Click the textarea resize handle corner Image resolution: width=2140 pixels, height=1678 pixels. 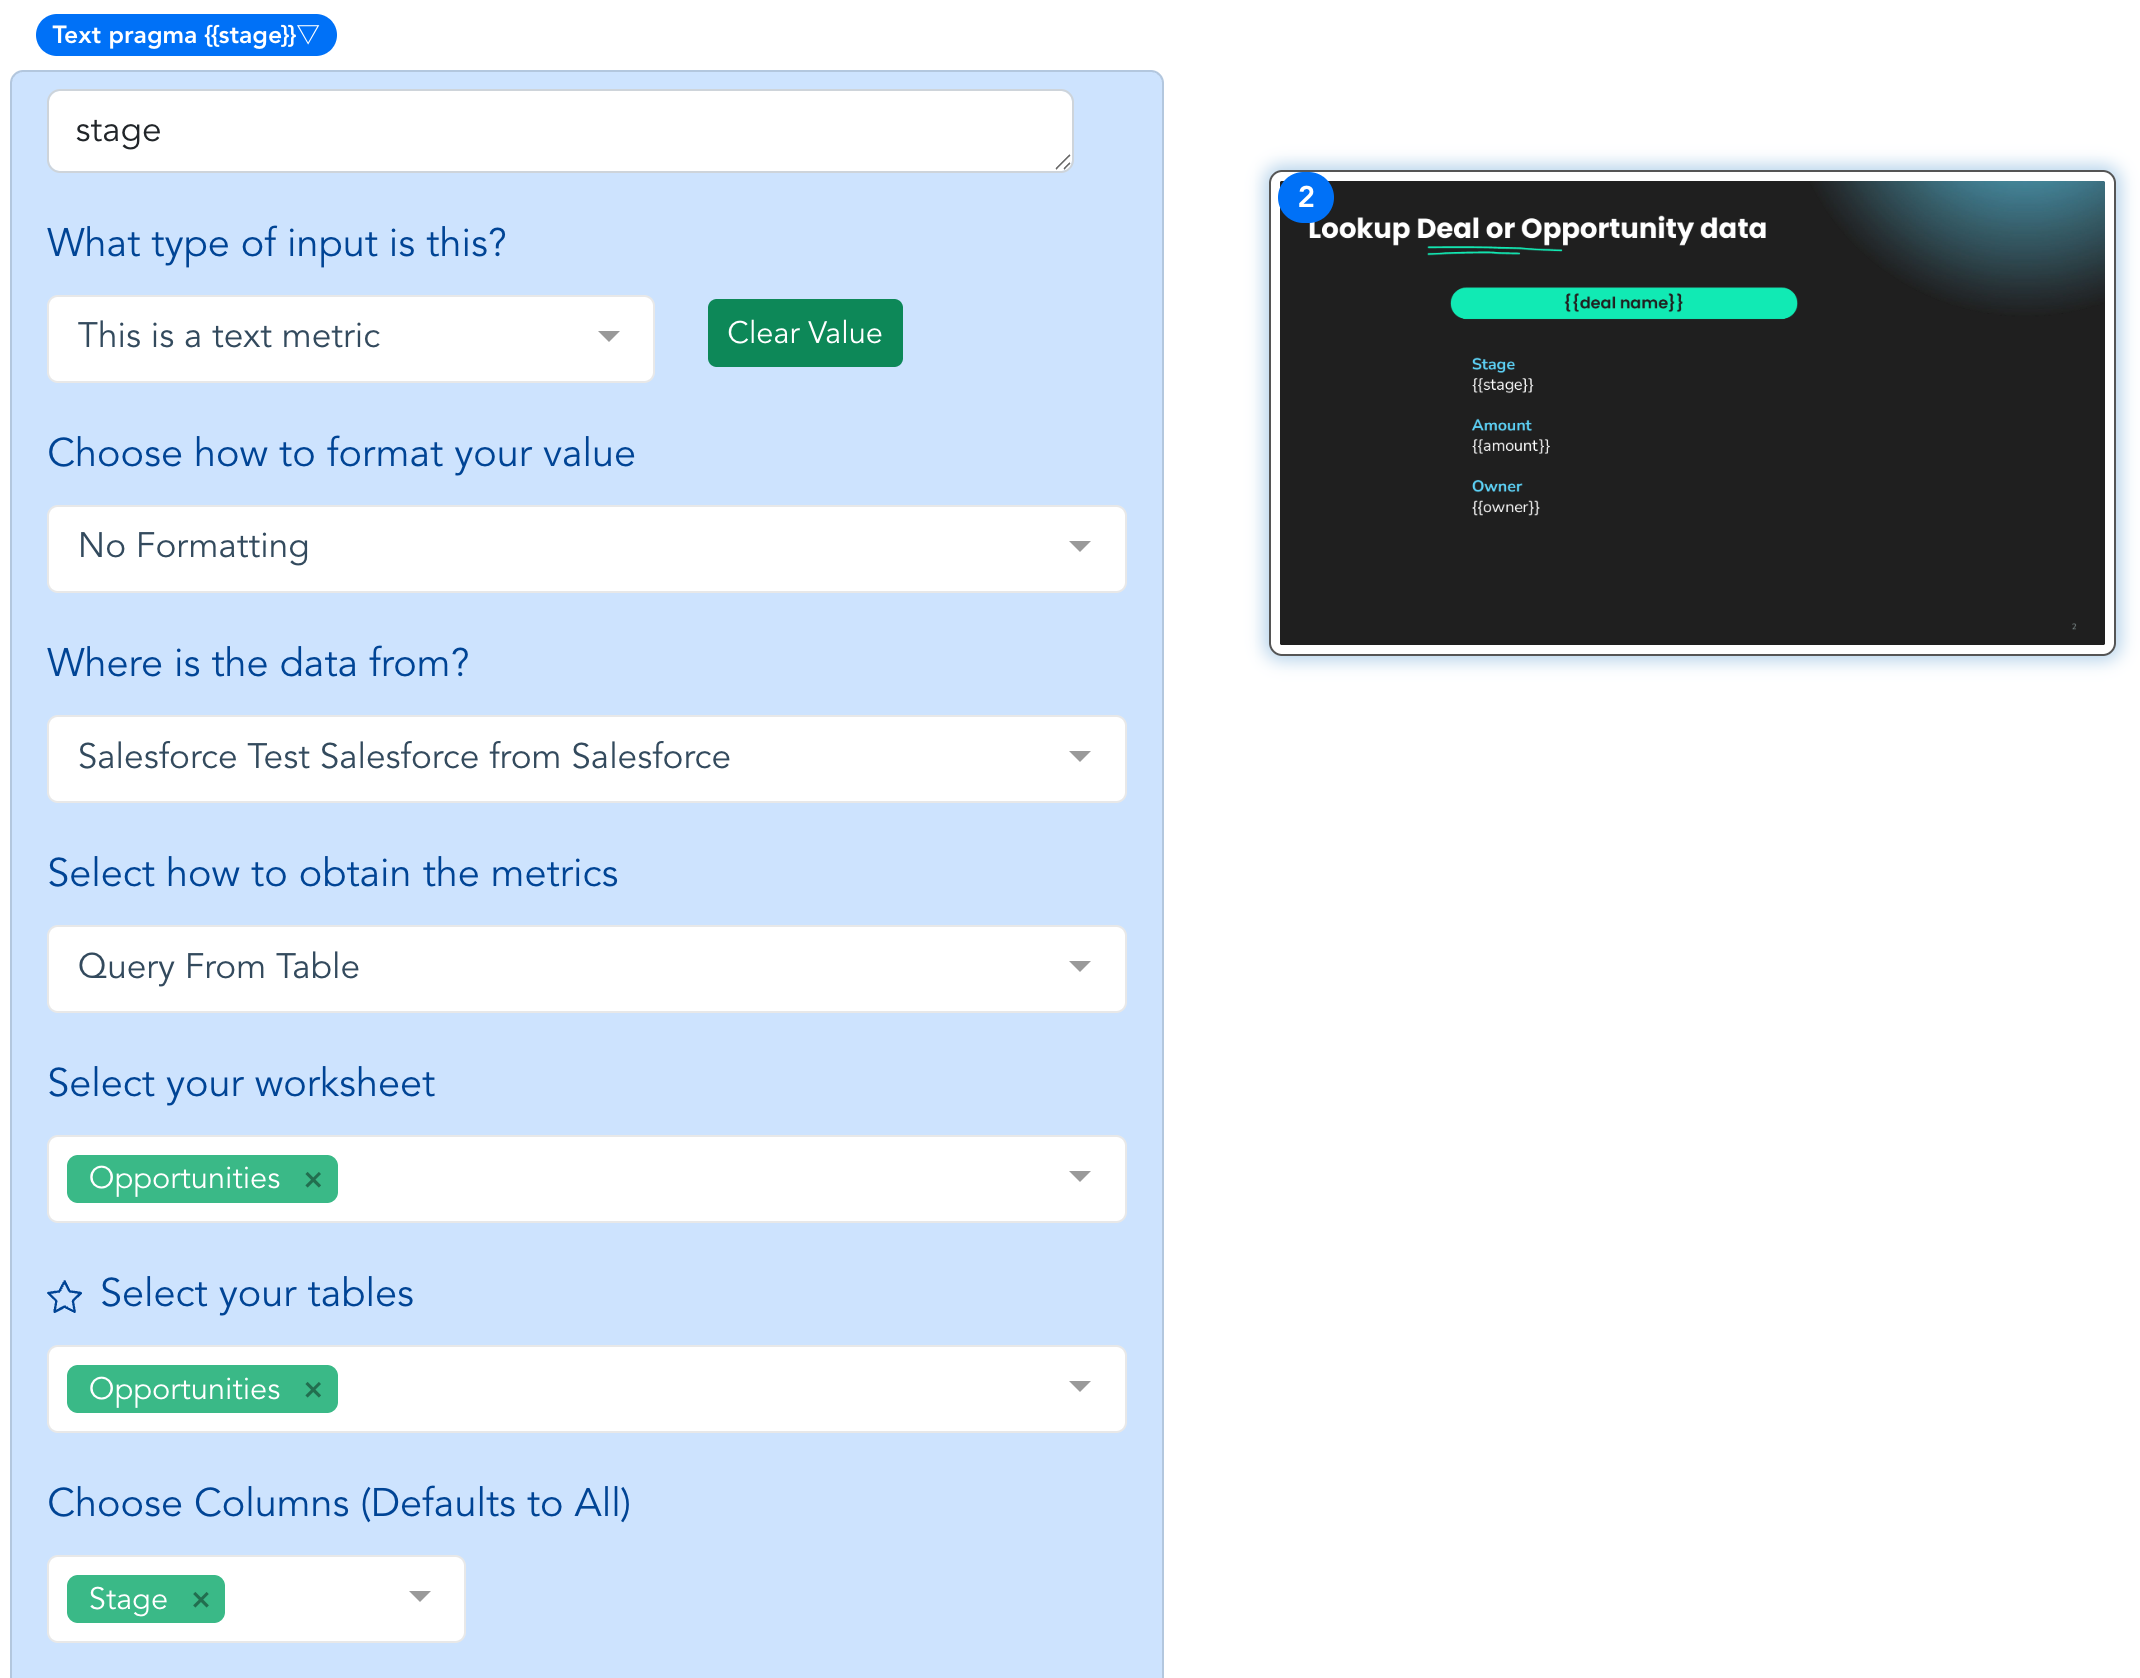coord(1063,162)
